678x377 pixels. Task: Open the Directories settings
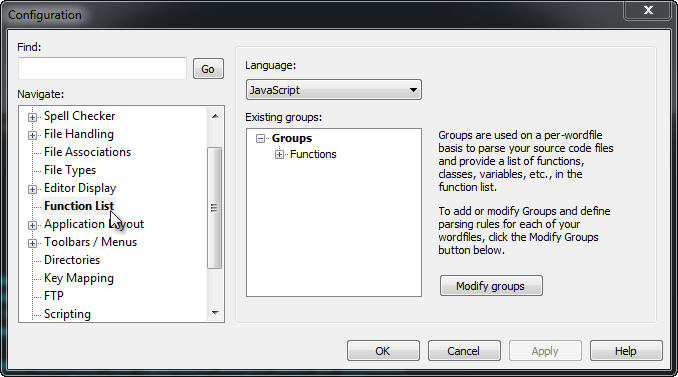pyautogui.click(x=72, y=260)
